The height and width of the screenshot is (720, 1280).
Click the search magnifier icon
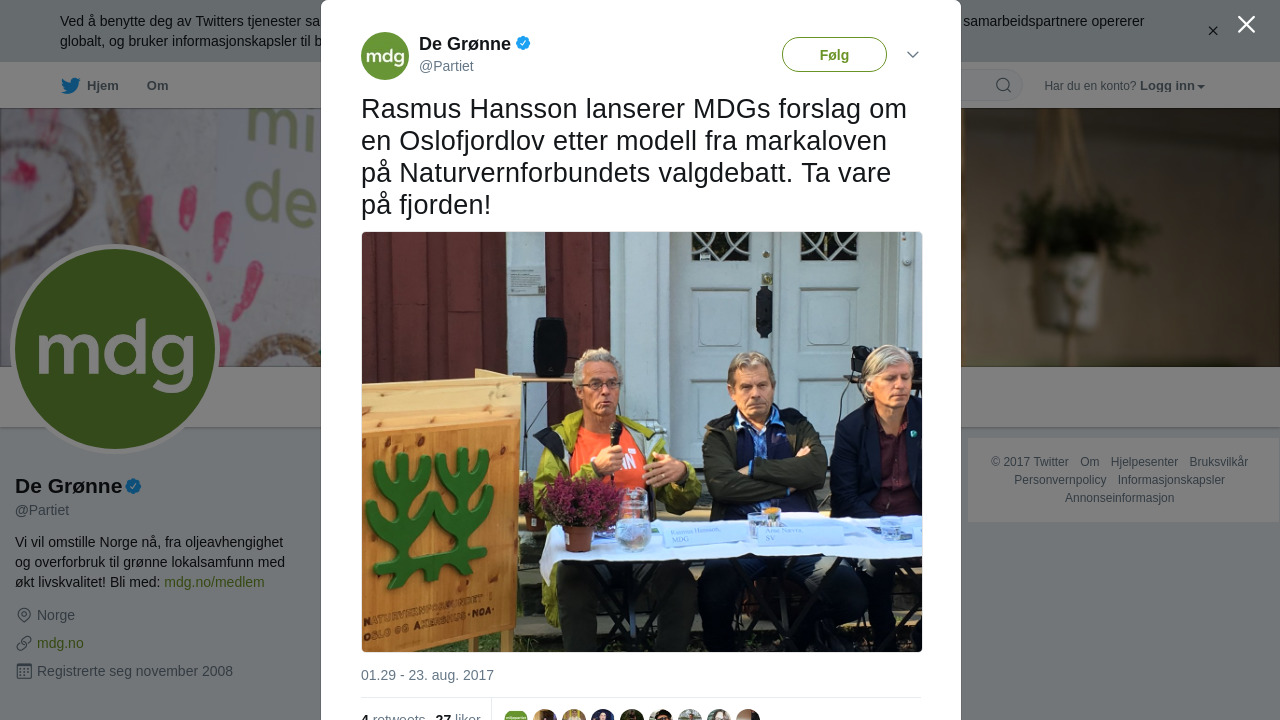(1003, 85)
